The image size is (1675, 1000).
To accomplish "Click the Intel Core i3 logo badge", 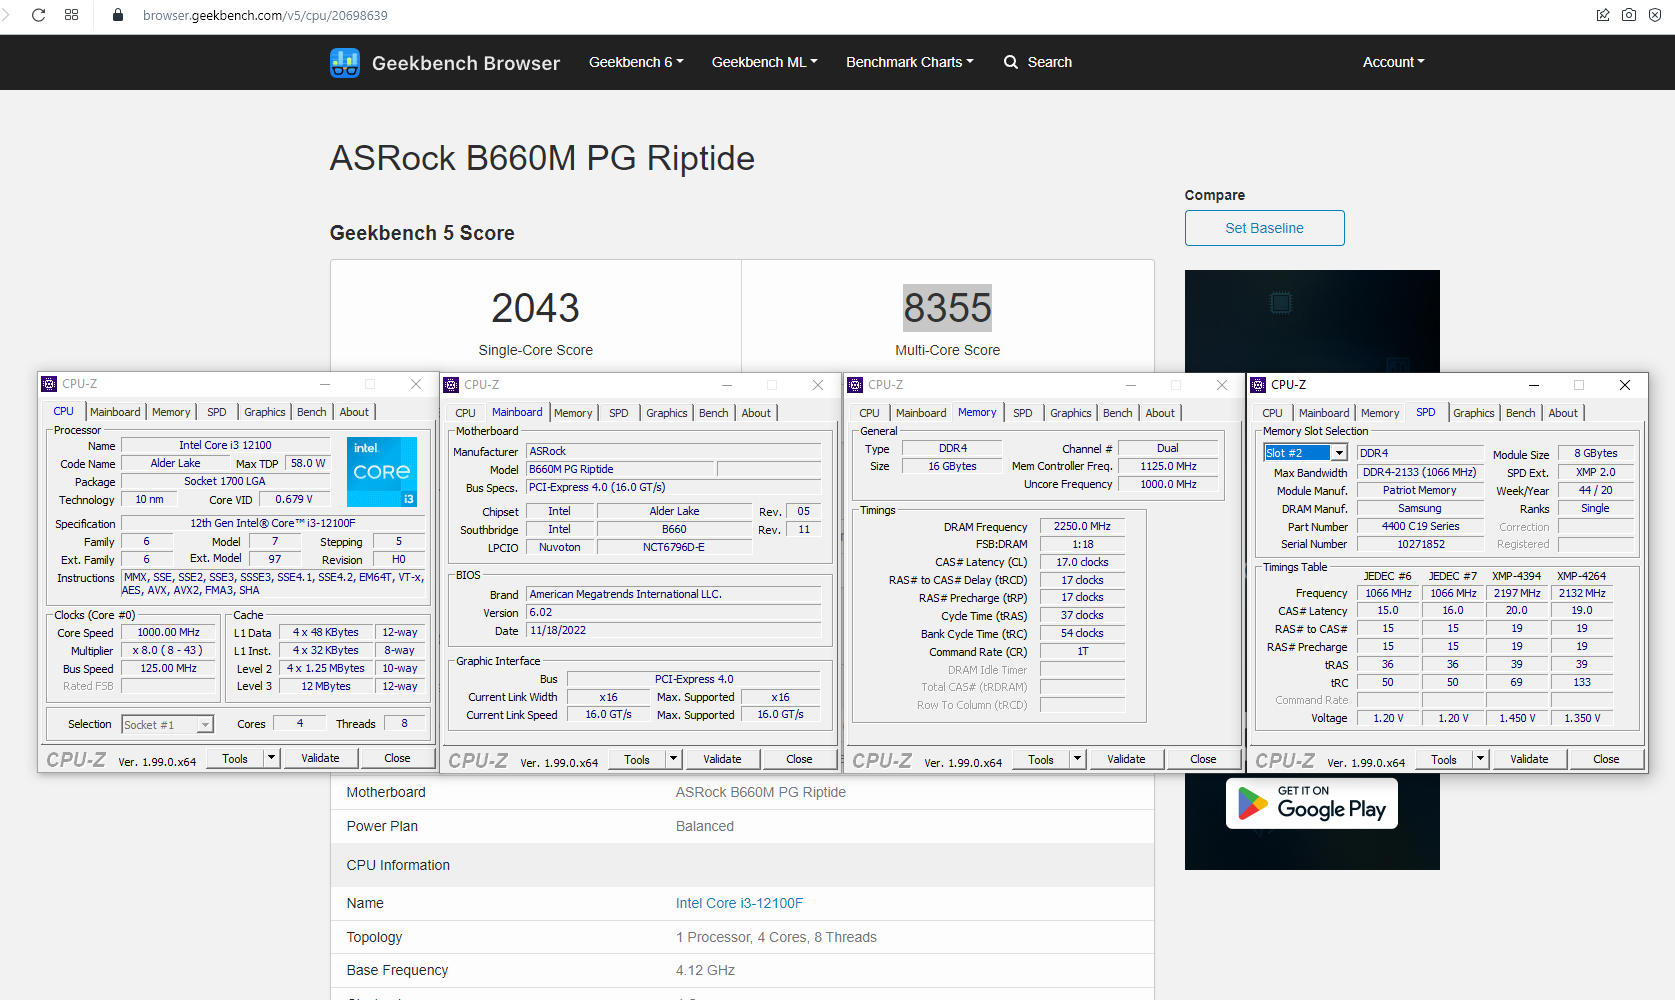I will point(382,472).
